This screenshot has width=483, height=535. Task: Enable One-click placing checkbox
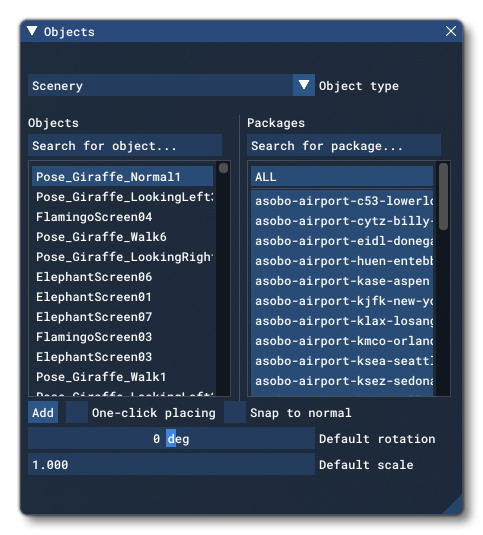click(x=77, y=413)
